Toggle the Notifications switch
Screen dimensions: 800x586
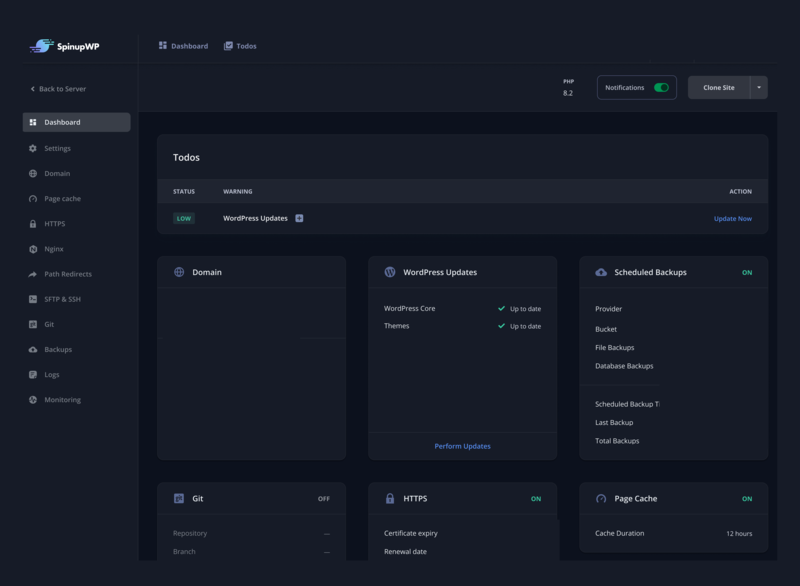click(x=661, y=88)
